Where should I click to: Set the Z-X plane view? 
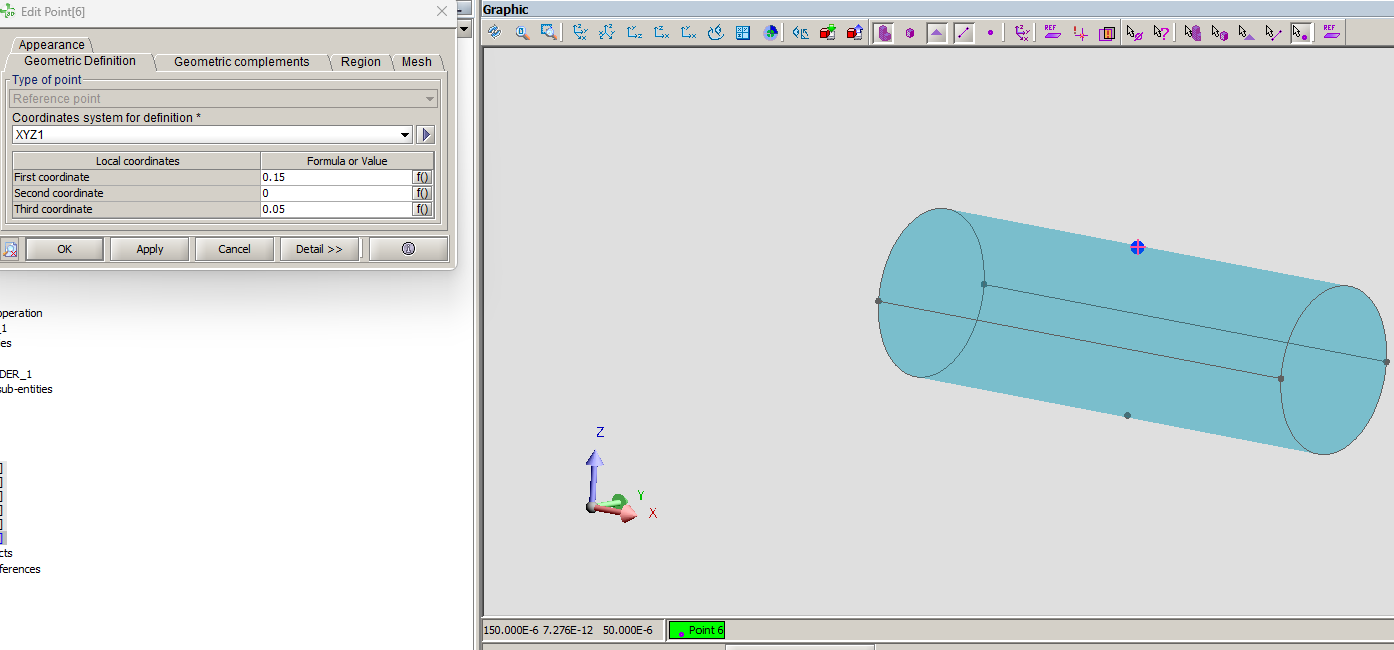tap(661, 33)
